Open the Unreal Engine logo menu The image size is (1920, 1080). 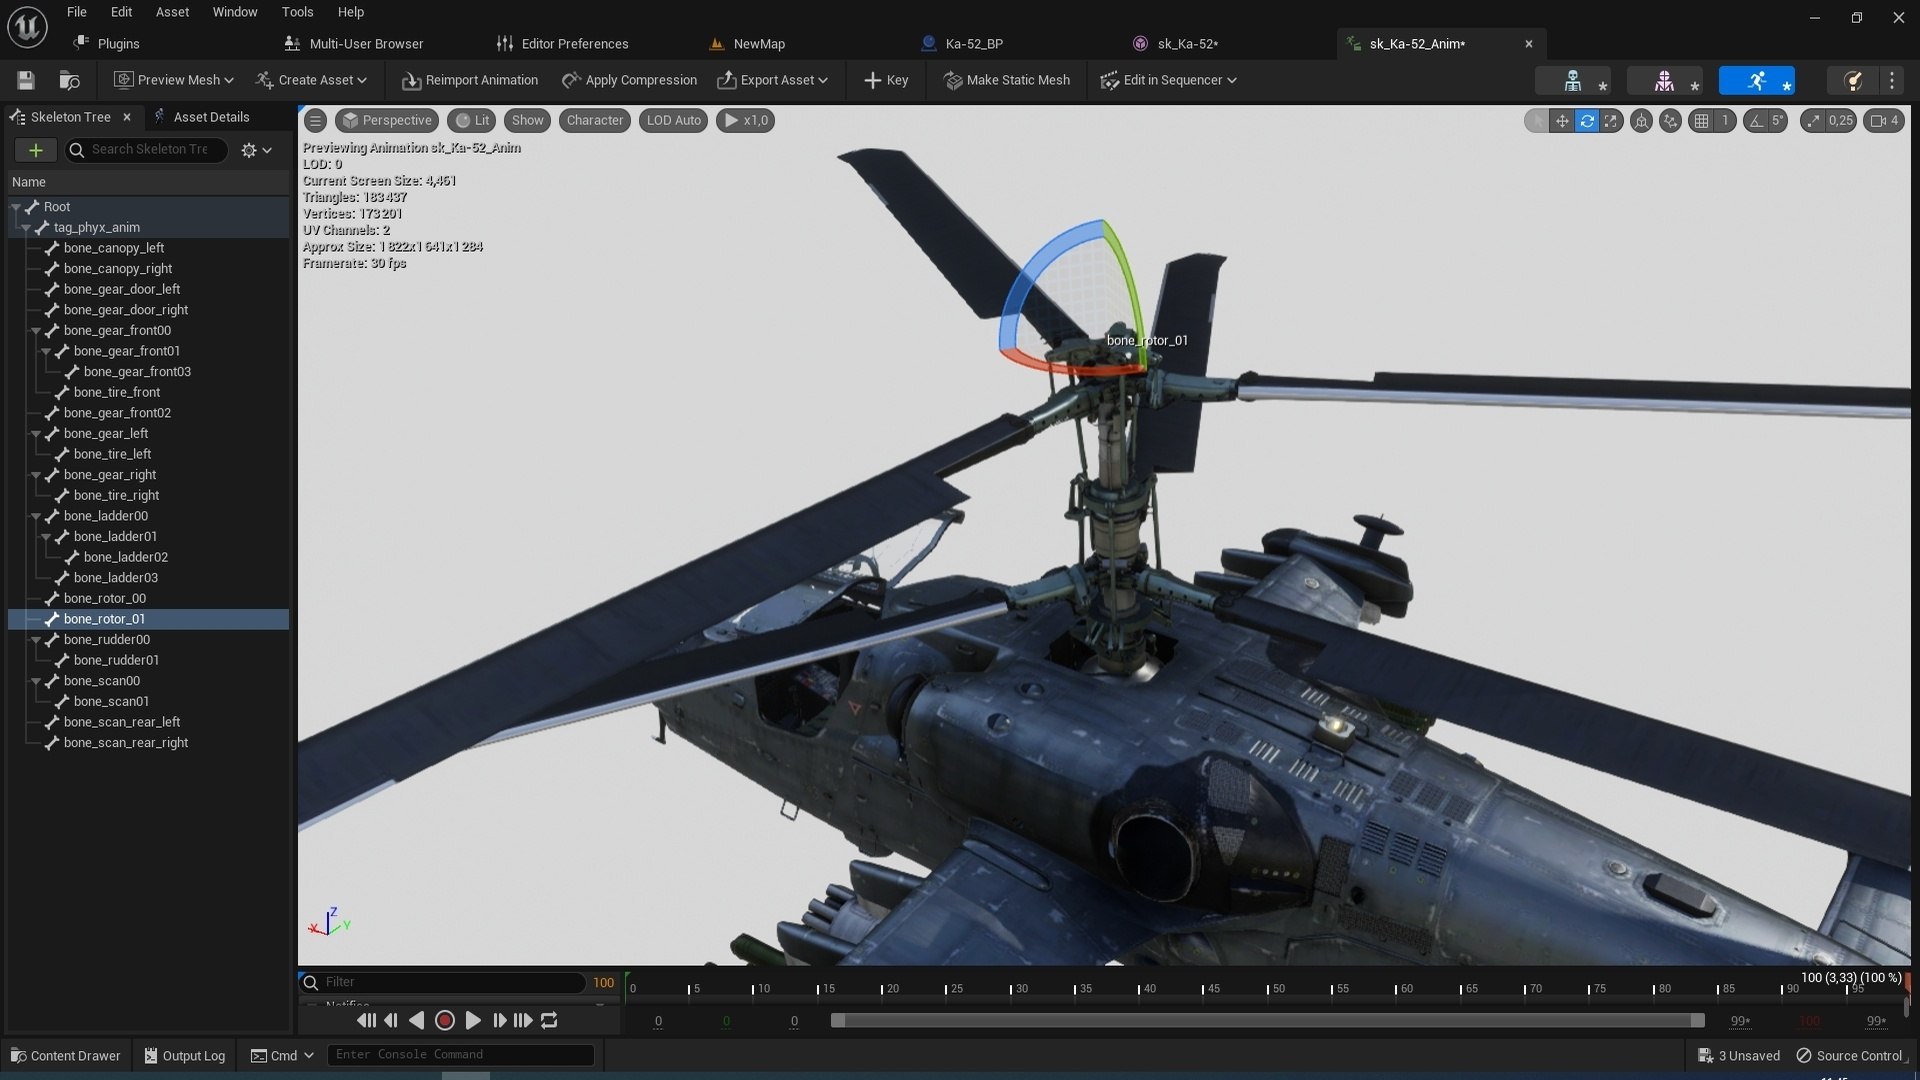pyautogui.click(x=27, y=27)
